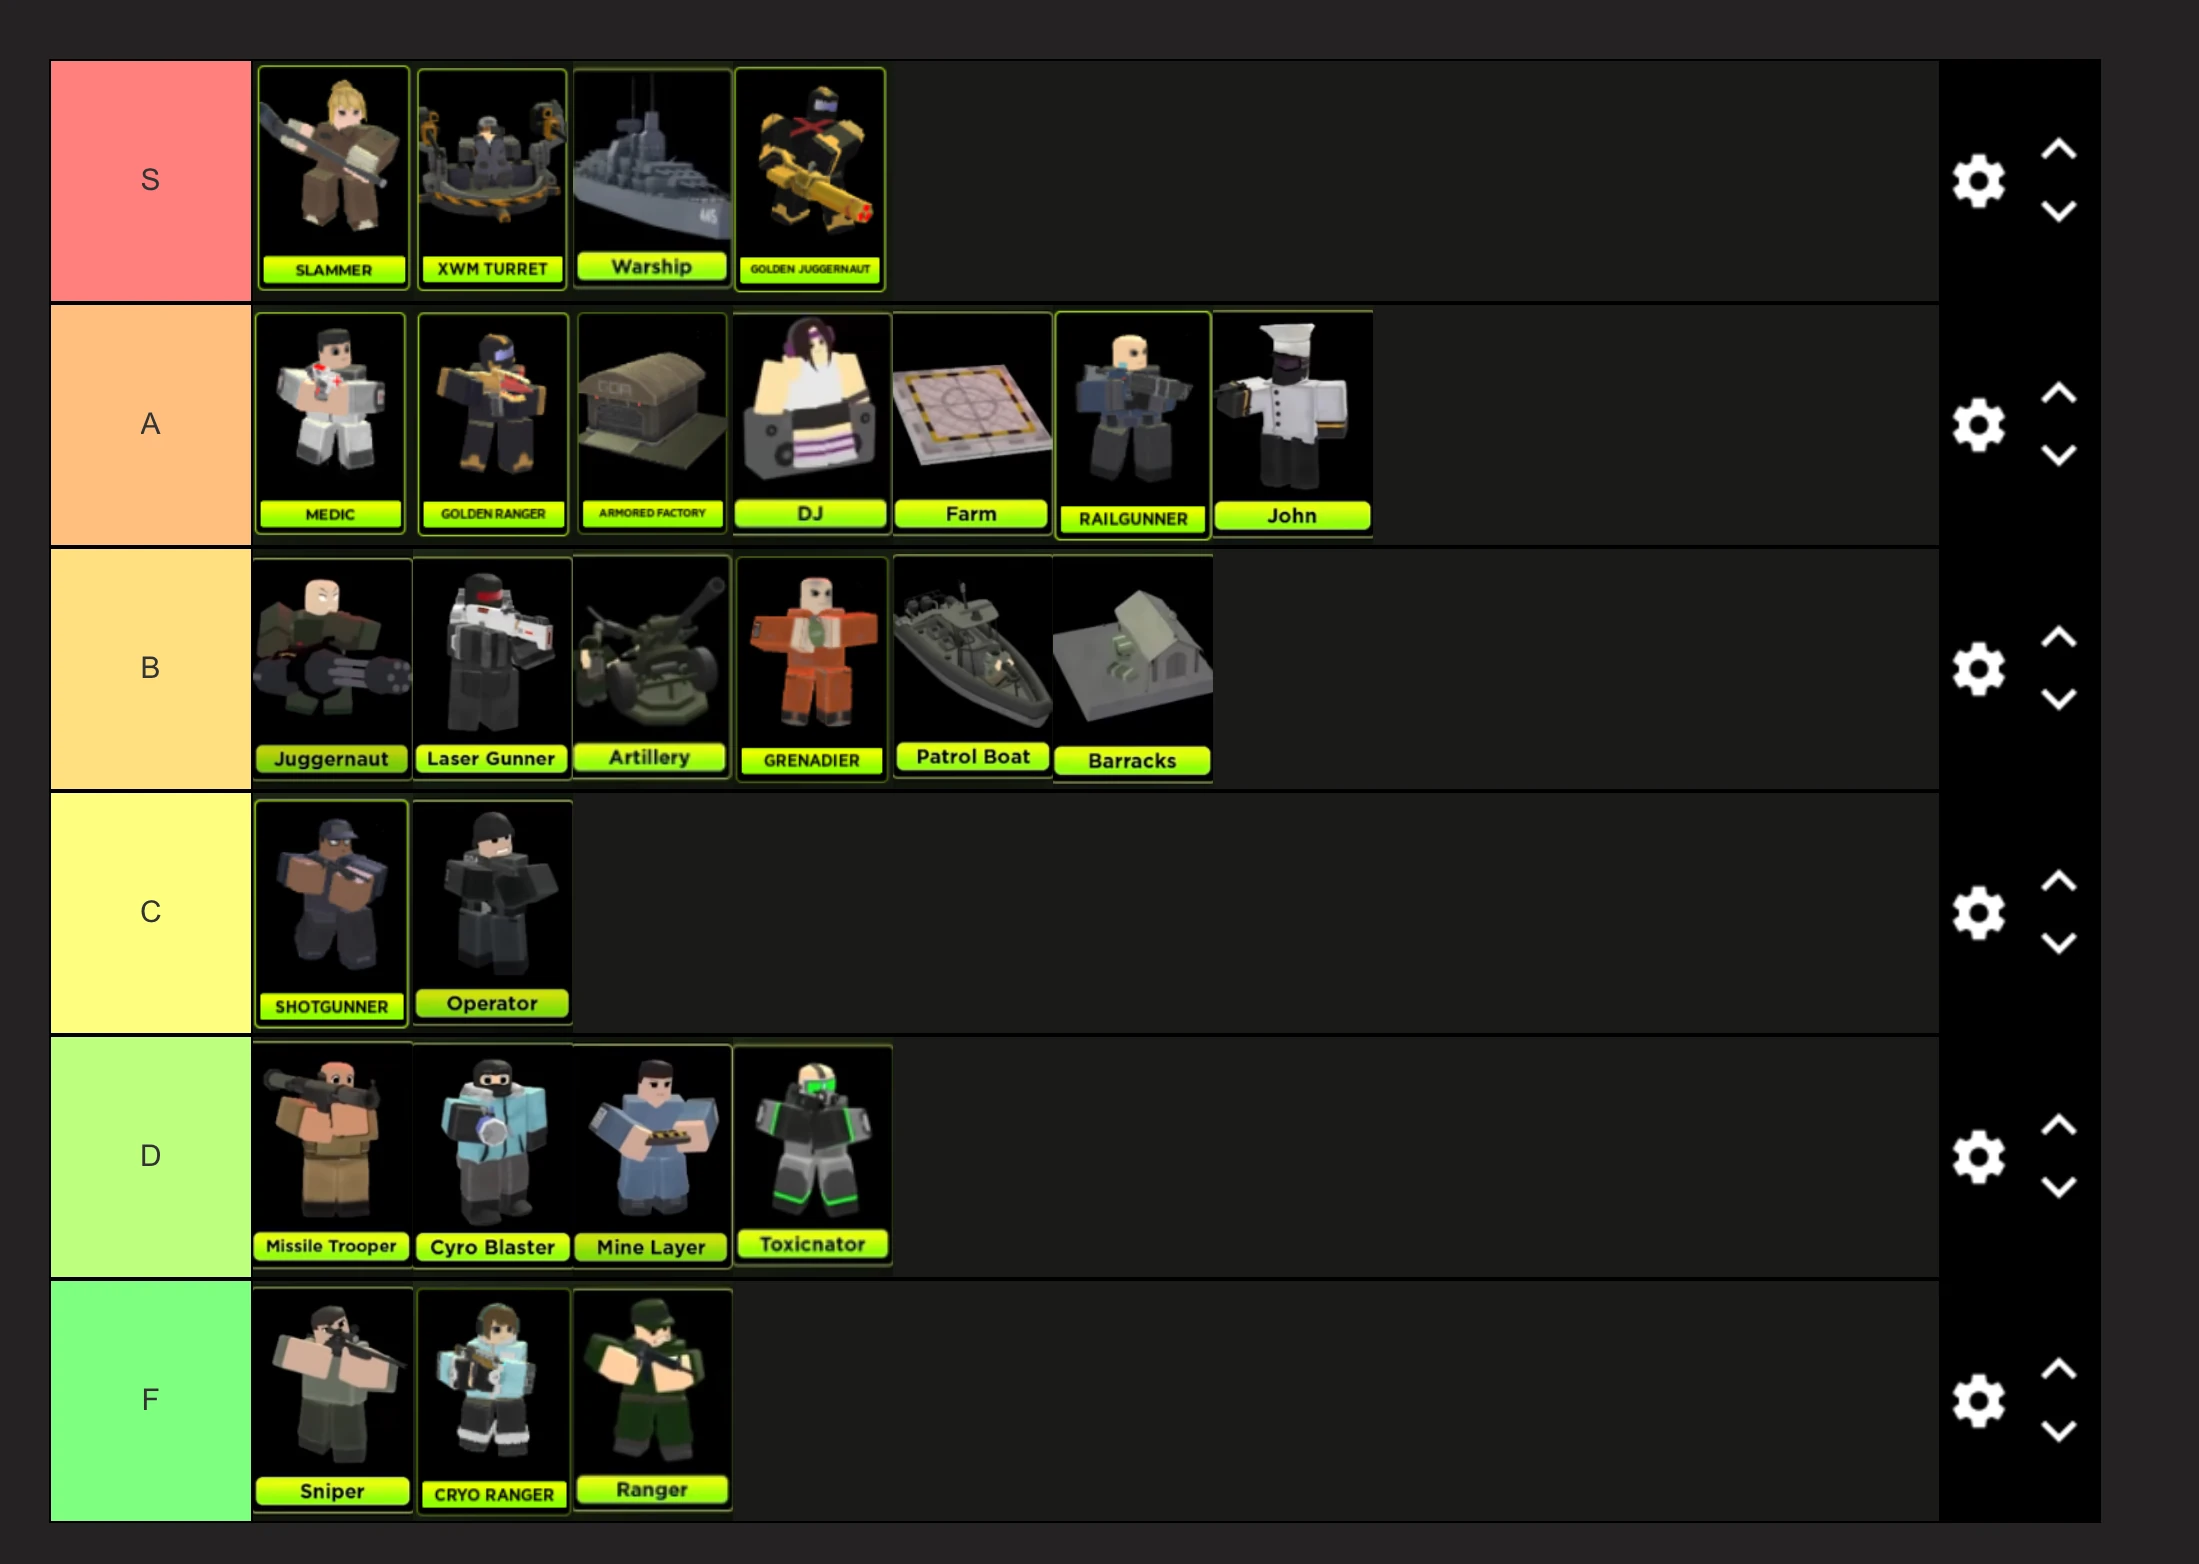Select the Golden Juggernaut tower card
Screen dimensions: 2199x1564
click(x=810, y=179)
